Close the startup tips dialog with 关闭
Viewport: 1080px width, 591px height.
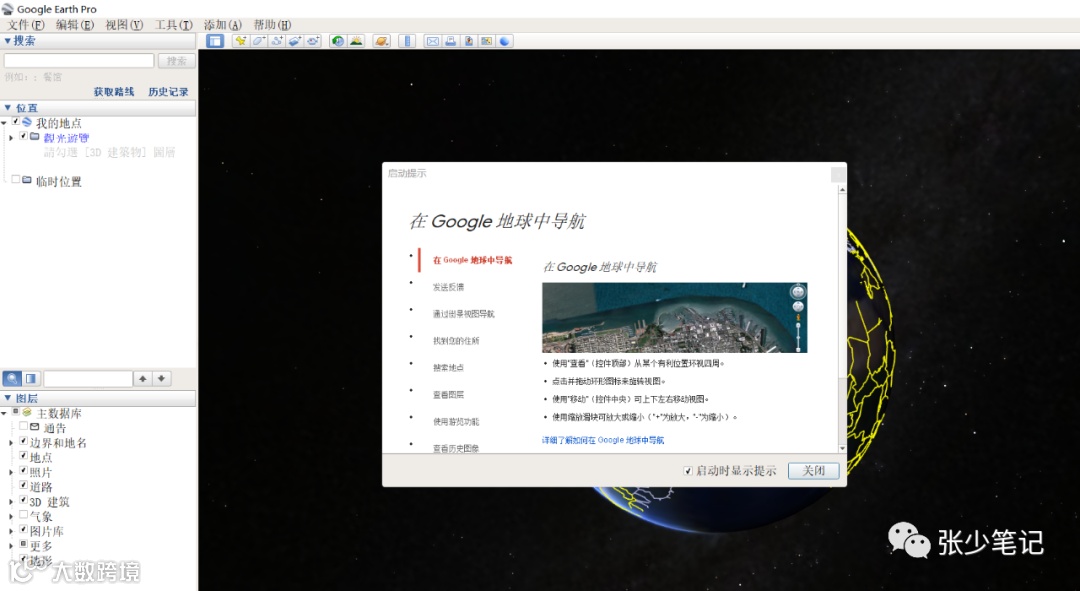[813, 470]
